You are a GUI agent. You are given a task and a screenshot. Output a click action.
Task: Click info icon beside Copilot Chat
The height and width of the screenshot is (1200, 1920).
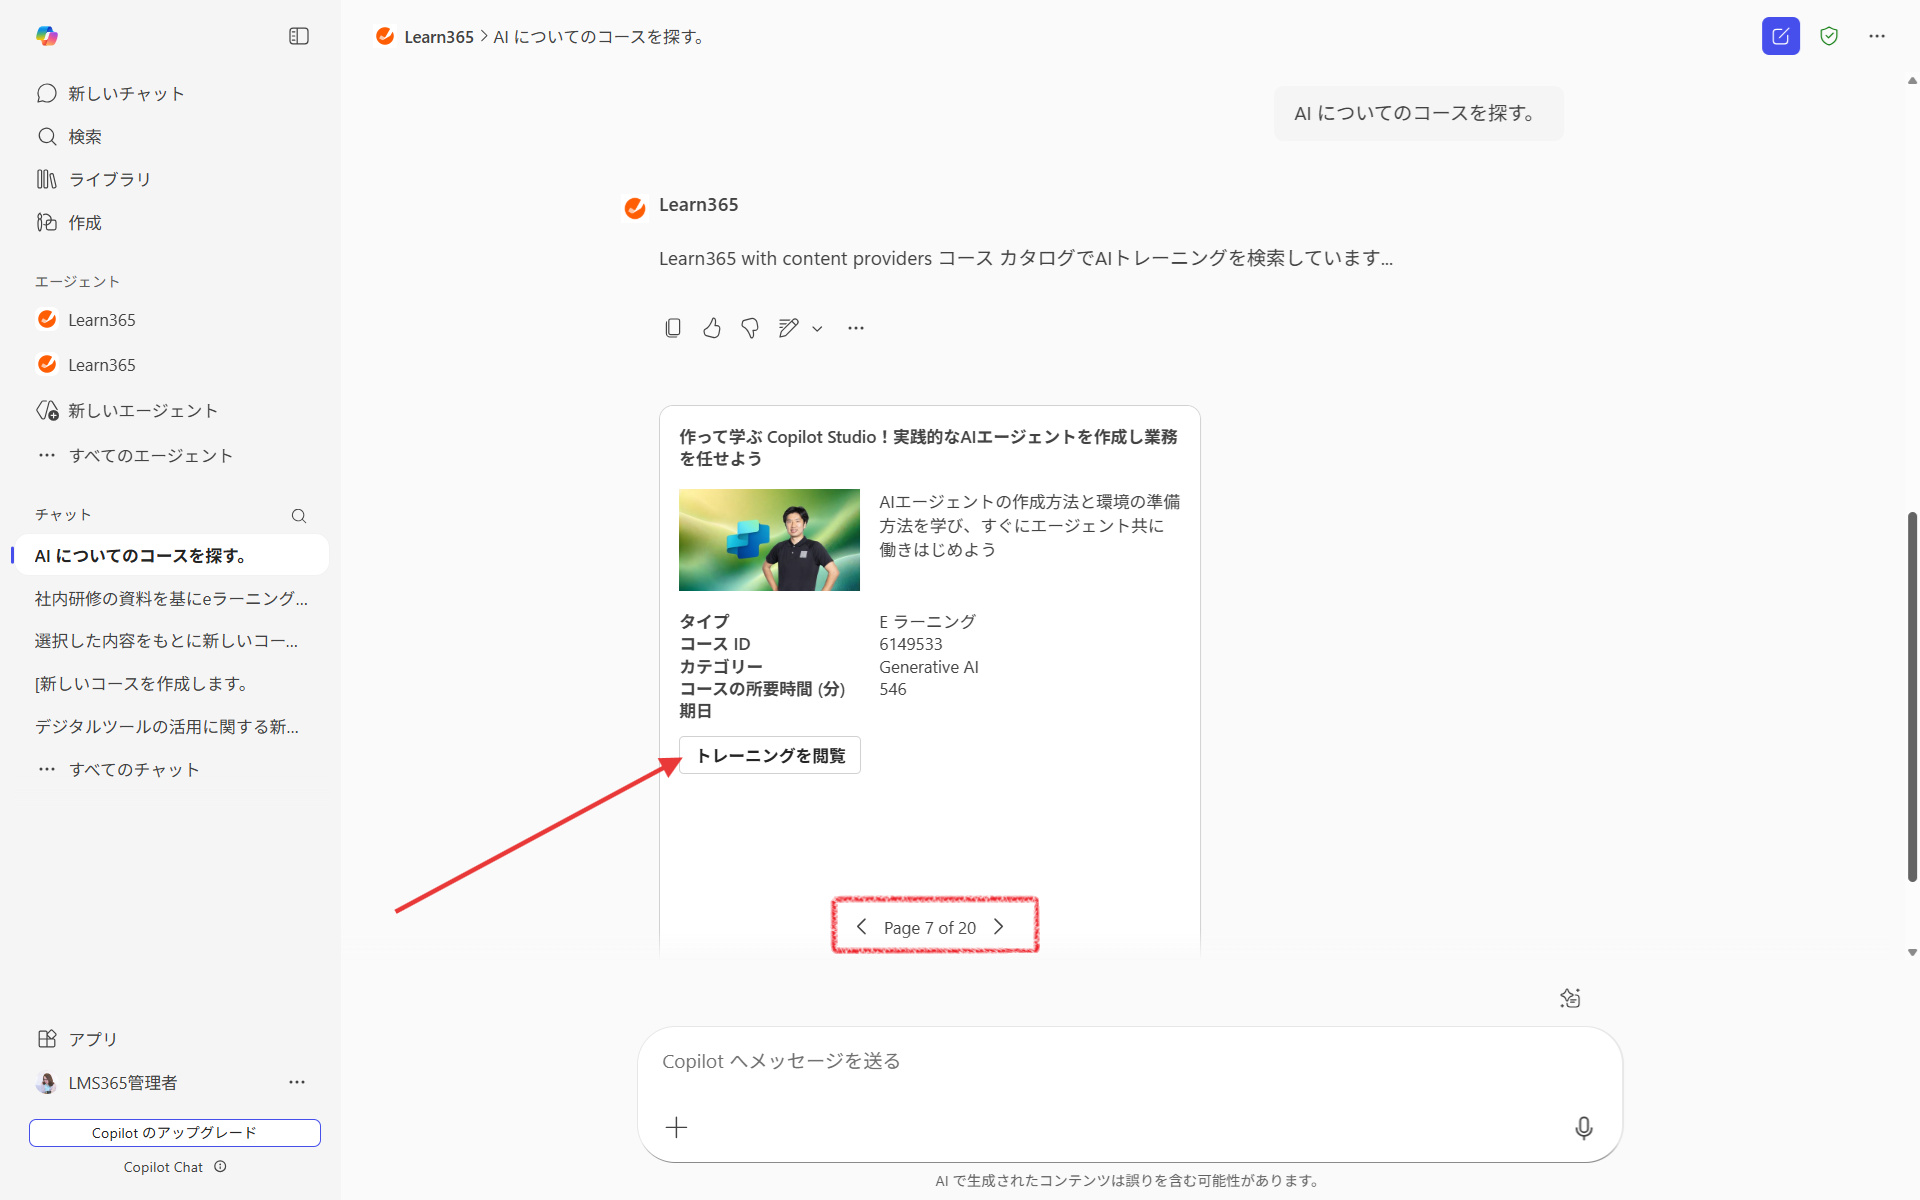pyautogui.click(x=221, y=1166)
